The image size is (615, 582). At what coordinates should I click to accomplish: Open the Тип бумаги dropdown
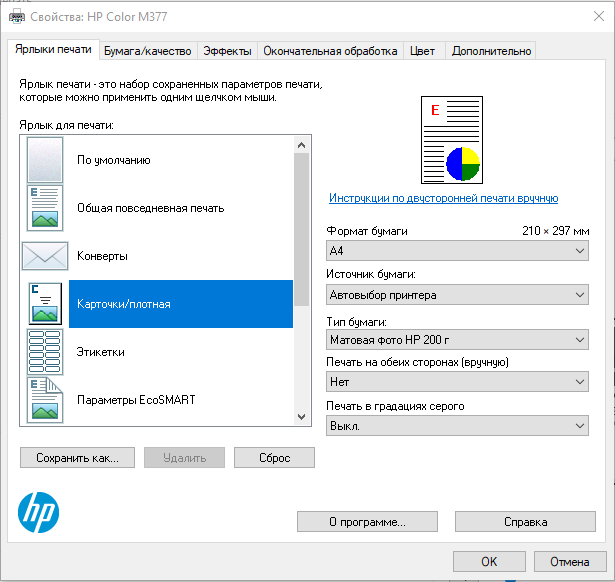[x=457, y=340]
